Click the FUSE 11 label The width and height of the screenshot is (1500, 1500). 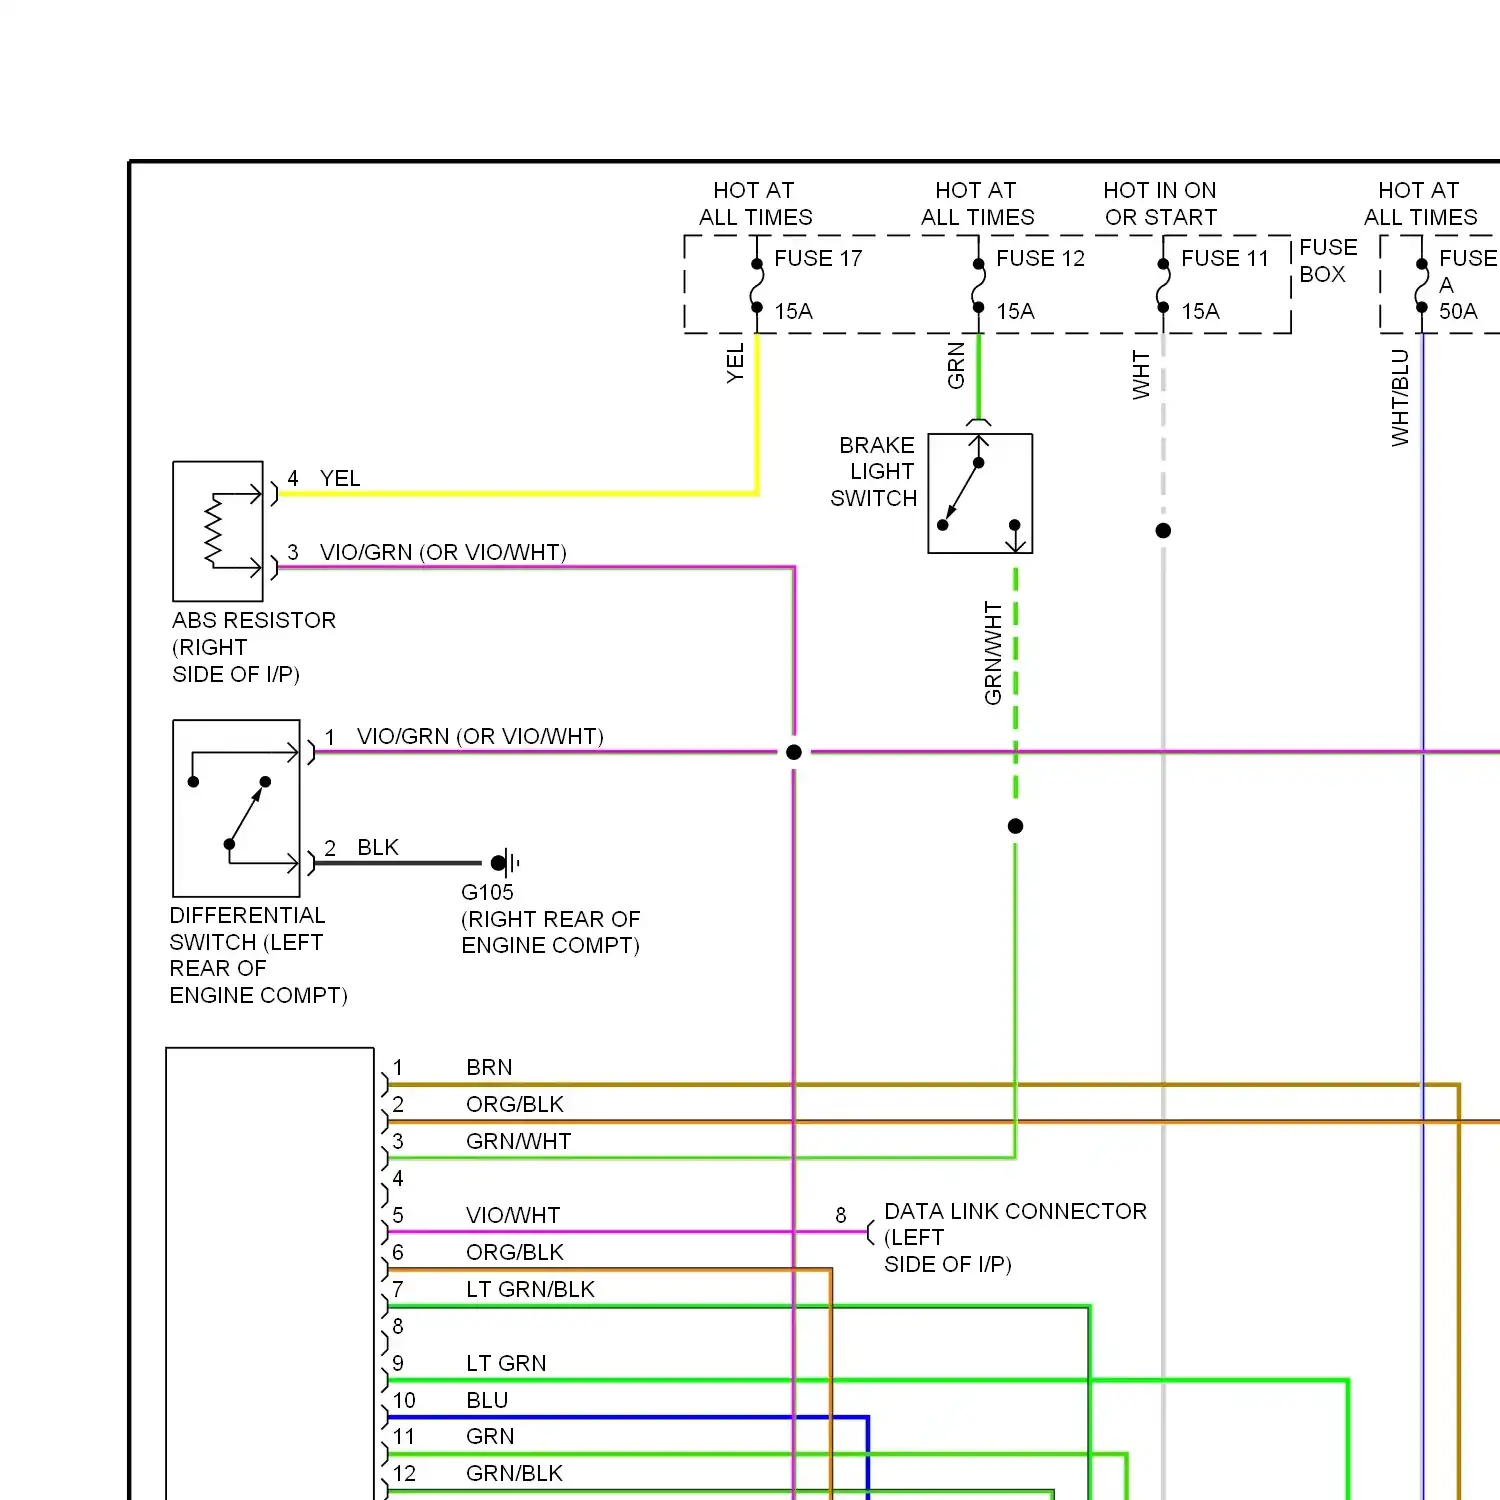pyautogui.click(x=1225, y=258)
